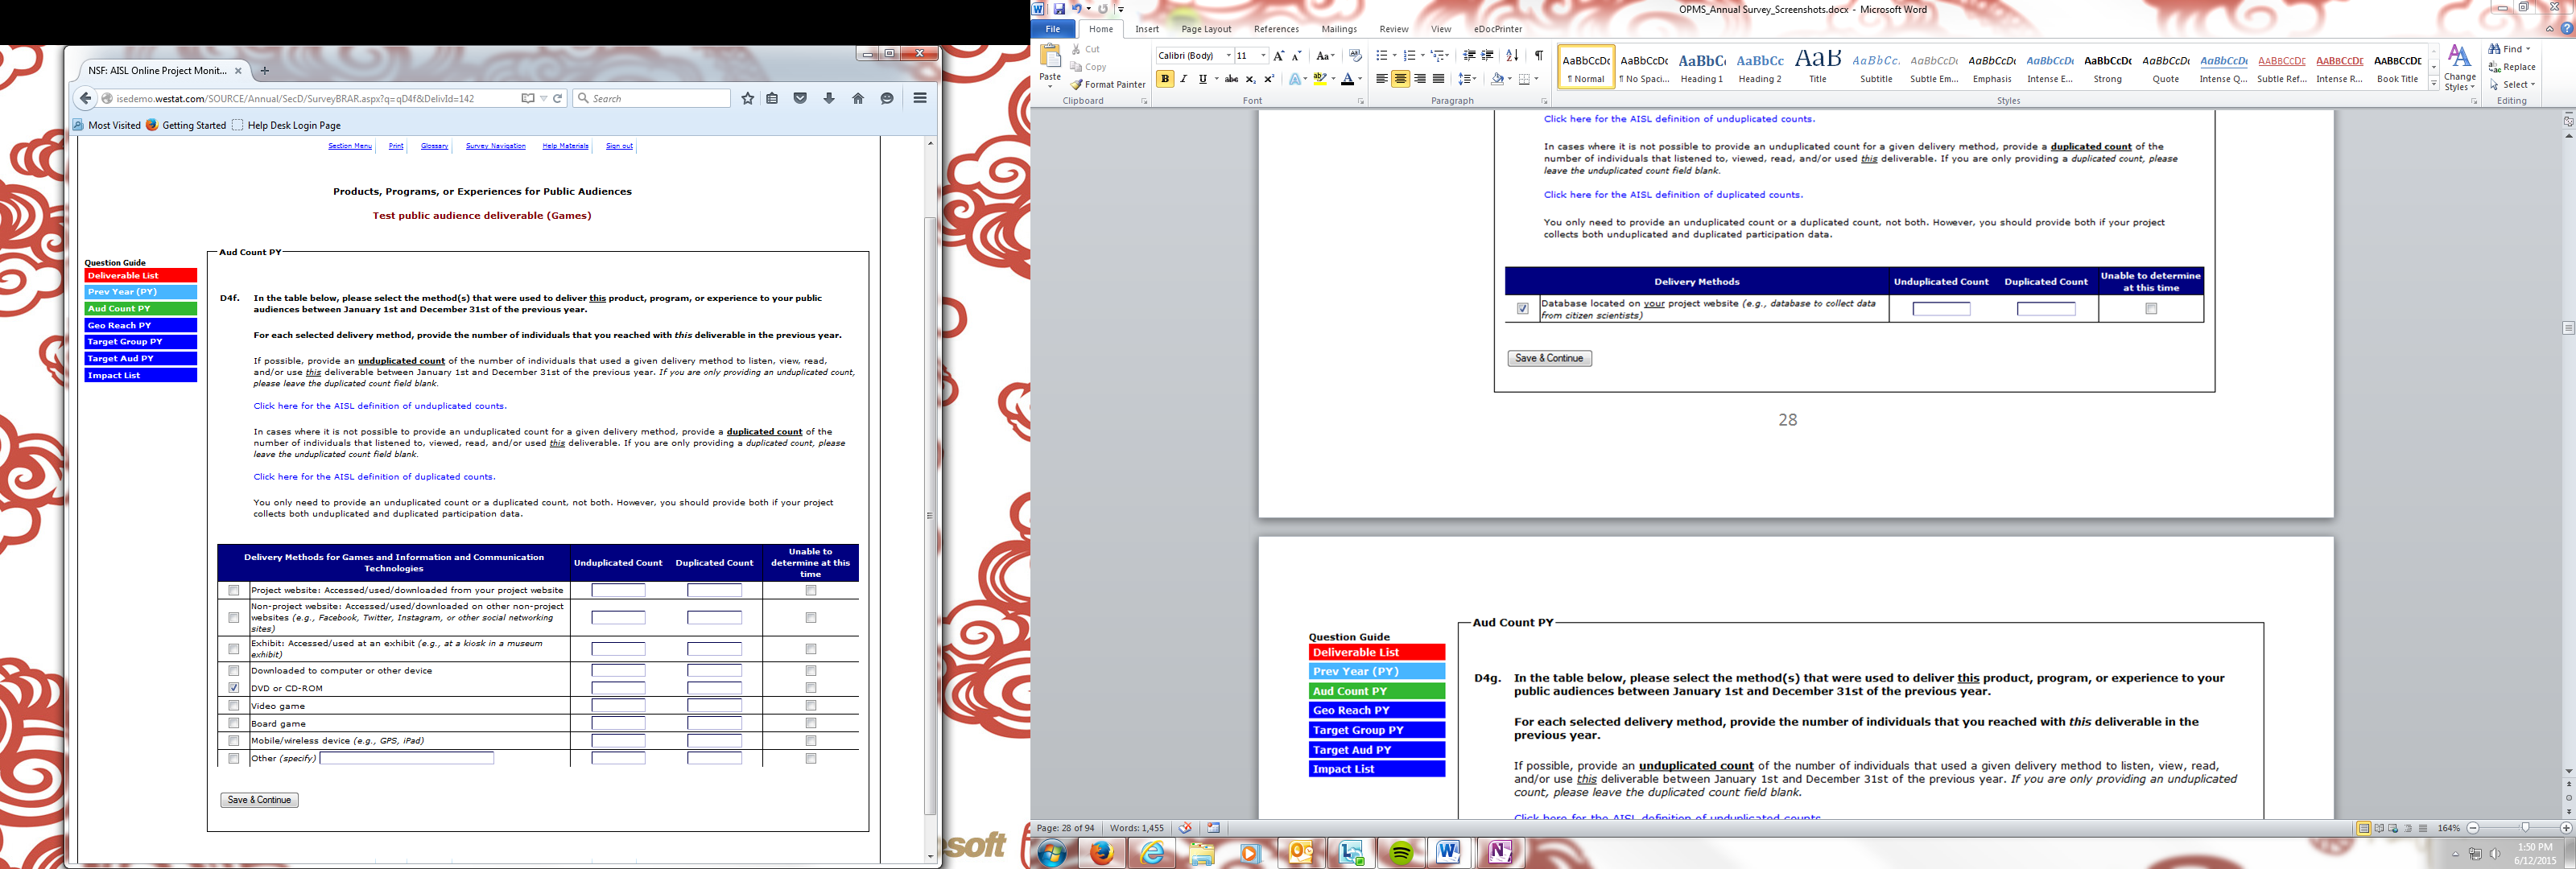Reload the Firefox page
The height and width of the screenshot is (869, 2576).
click(x=558, y=98)
